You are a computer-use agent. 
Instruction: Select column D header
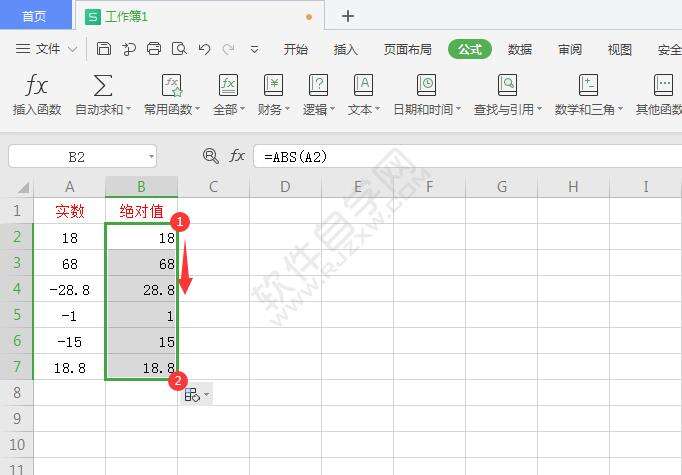pos(285,187)
